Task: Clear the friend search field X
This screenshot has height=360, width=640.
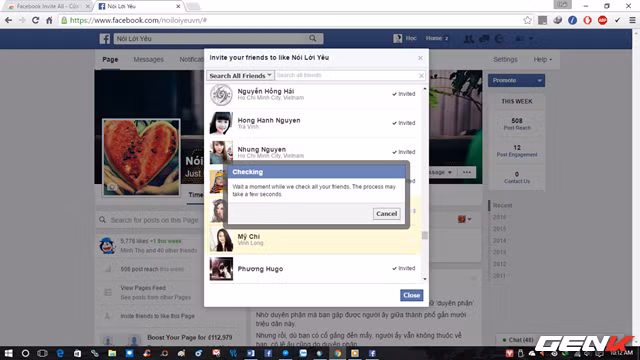Action: coord(421,76)
